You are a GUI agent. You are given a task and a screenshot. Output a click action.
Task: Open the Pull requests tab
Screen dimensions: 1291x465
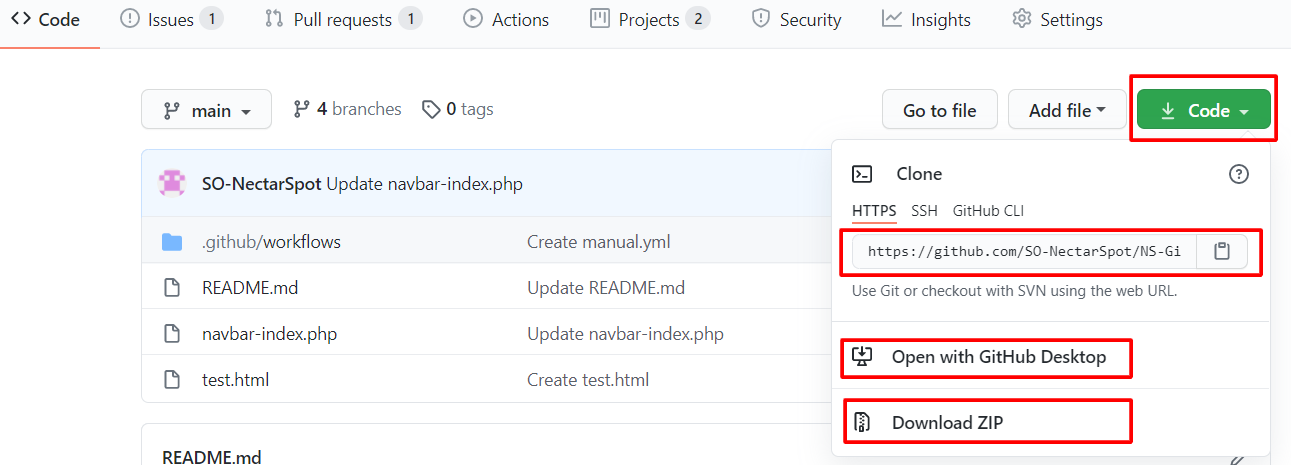click(342, 20)
